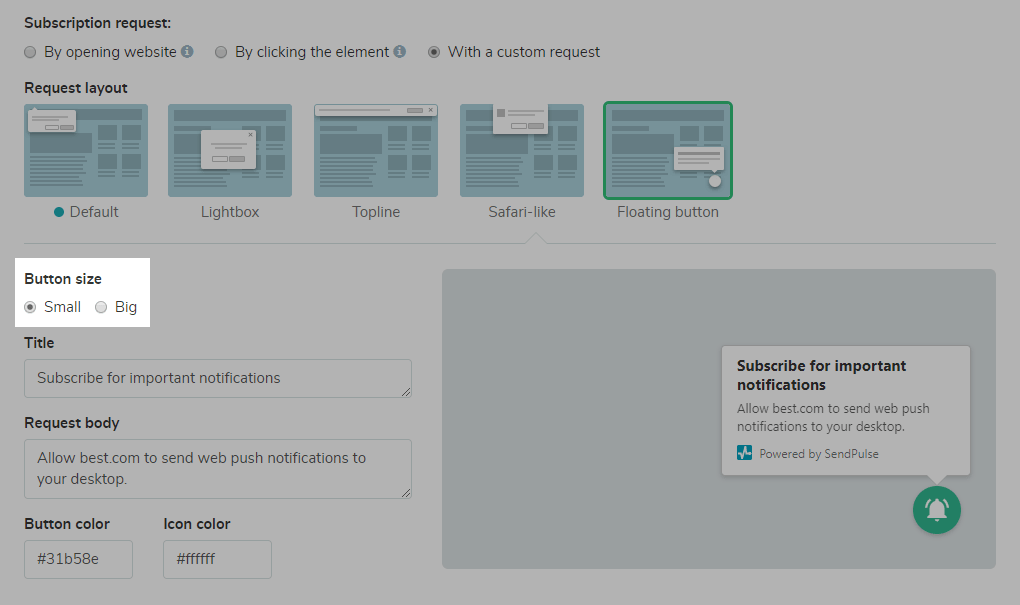This screenshot has width=1020, height=605.
Task: Select the Safari-like layout thumbnail
Action: coord(522,150)
